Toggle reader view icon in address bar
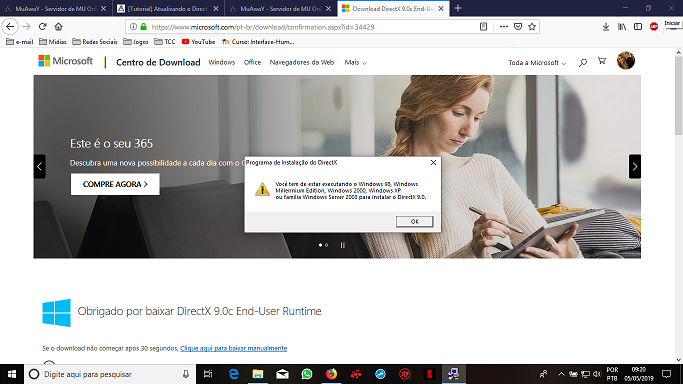Viewport: 683px width, 384px height. coord(483,27)
